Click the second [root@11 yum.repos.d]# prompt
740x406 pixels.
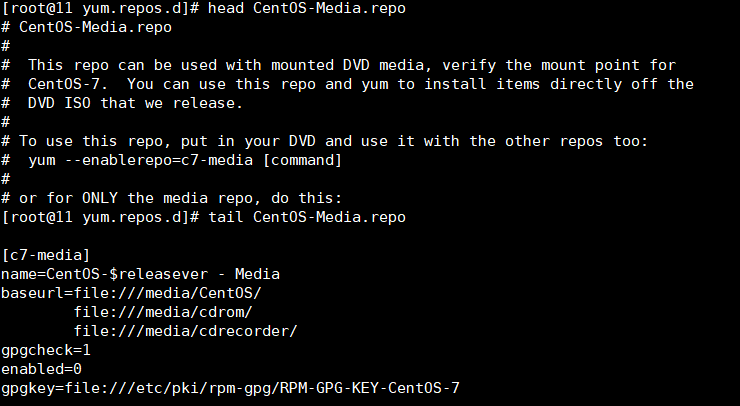click(x=101, y=217)
